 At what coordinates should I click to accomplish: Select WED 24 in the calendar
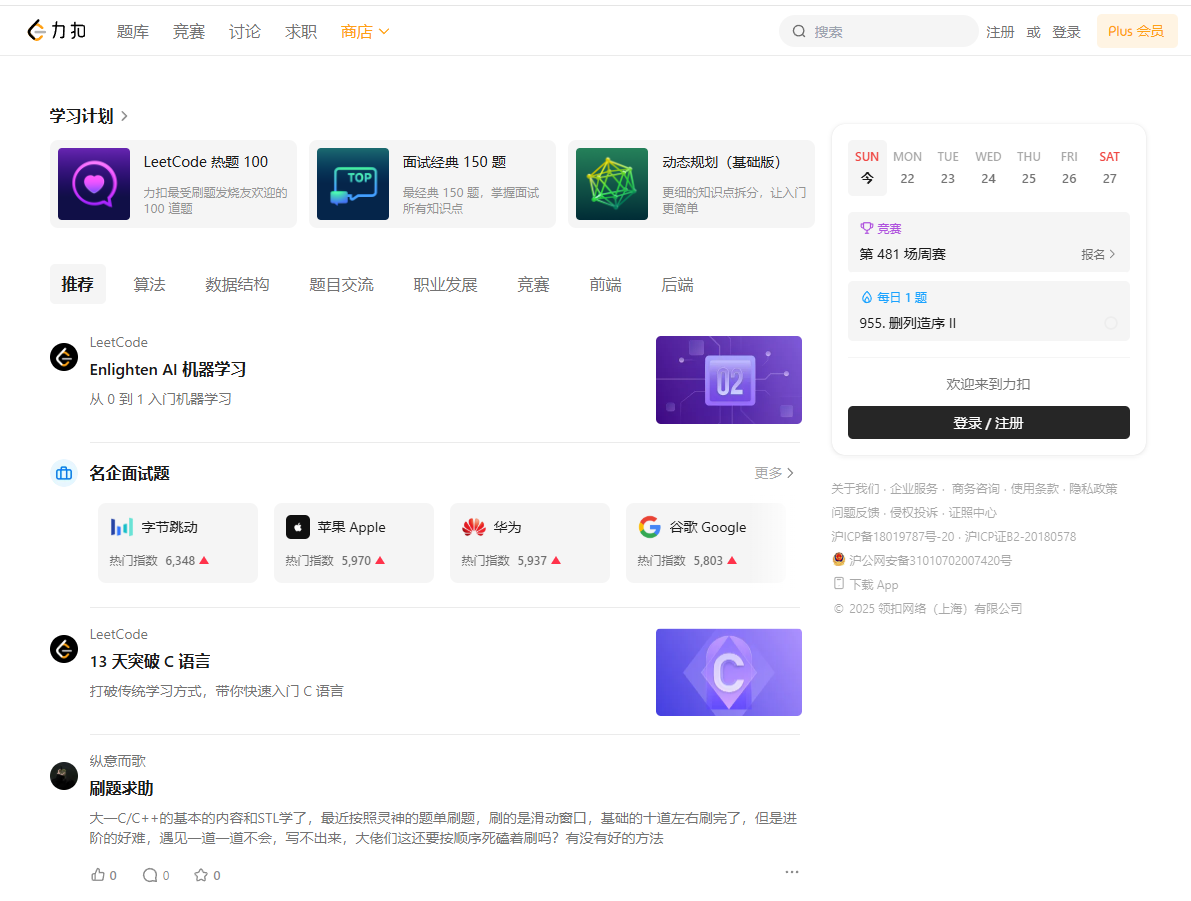(x=988, y=168)
